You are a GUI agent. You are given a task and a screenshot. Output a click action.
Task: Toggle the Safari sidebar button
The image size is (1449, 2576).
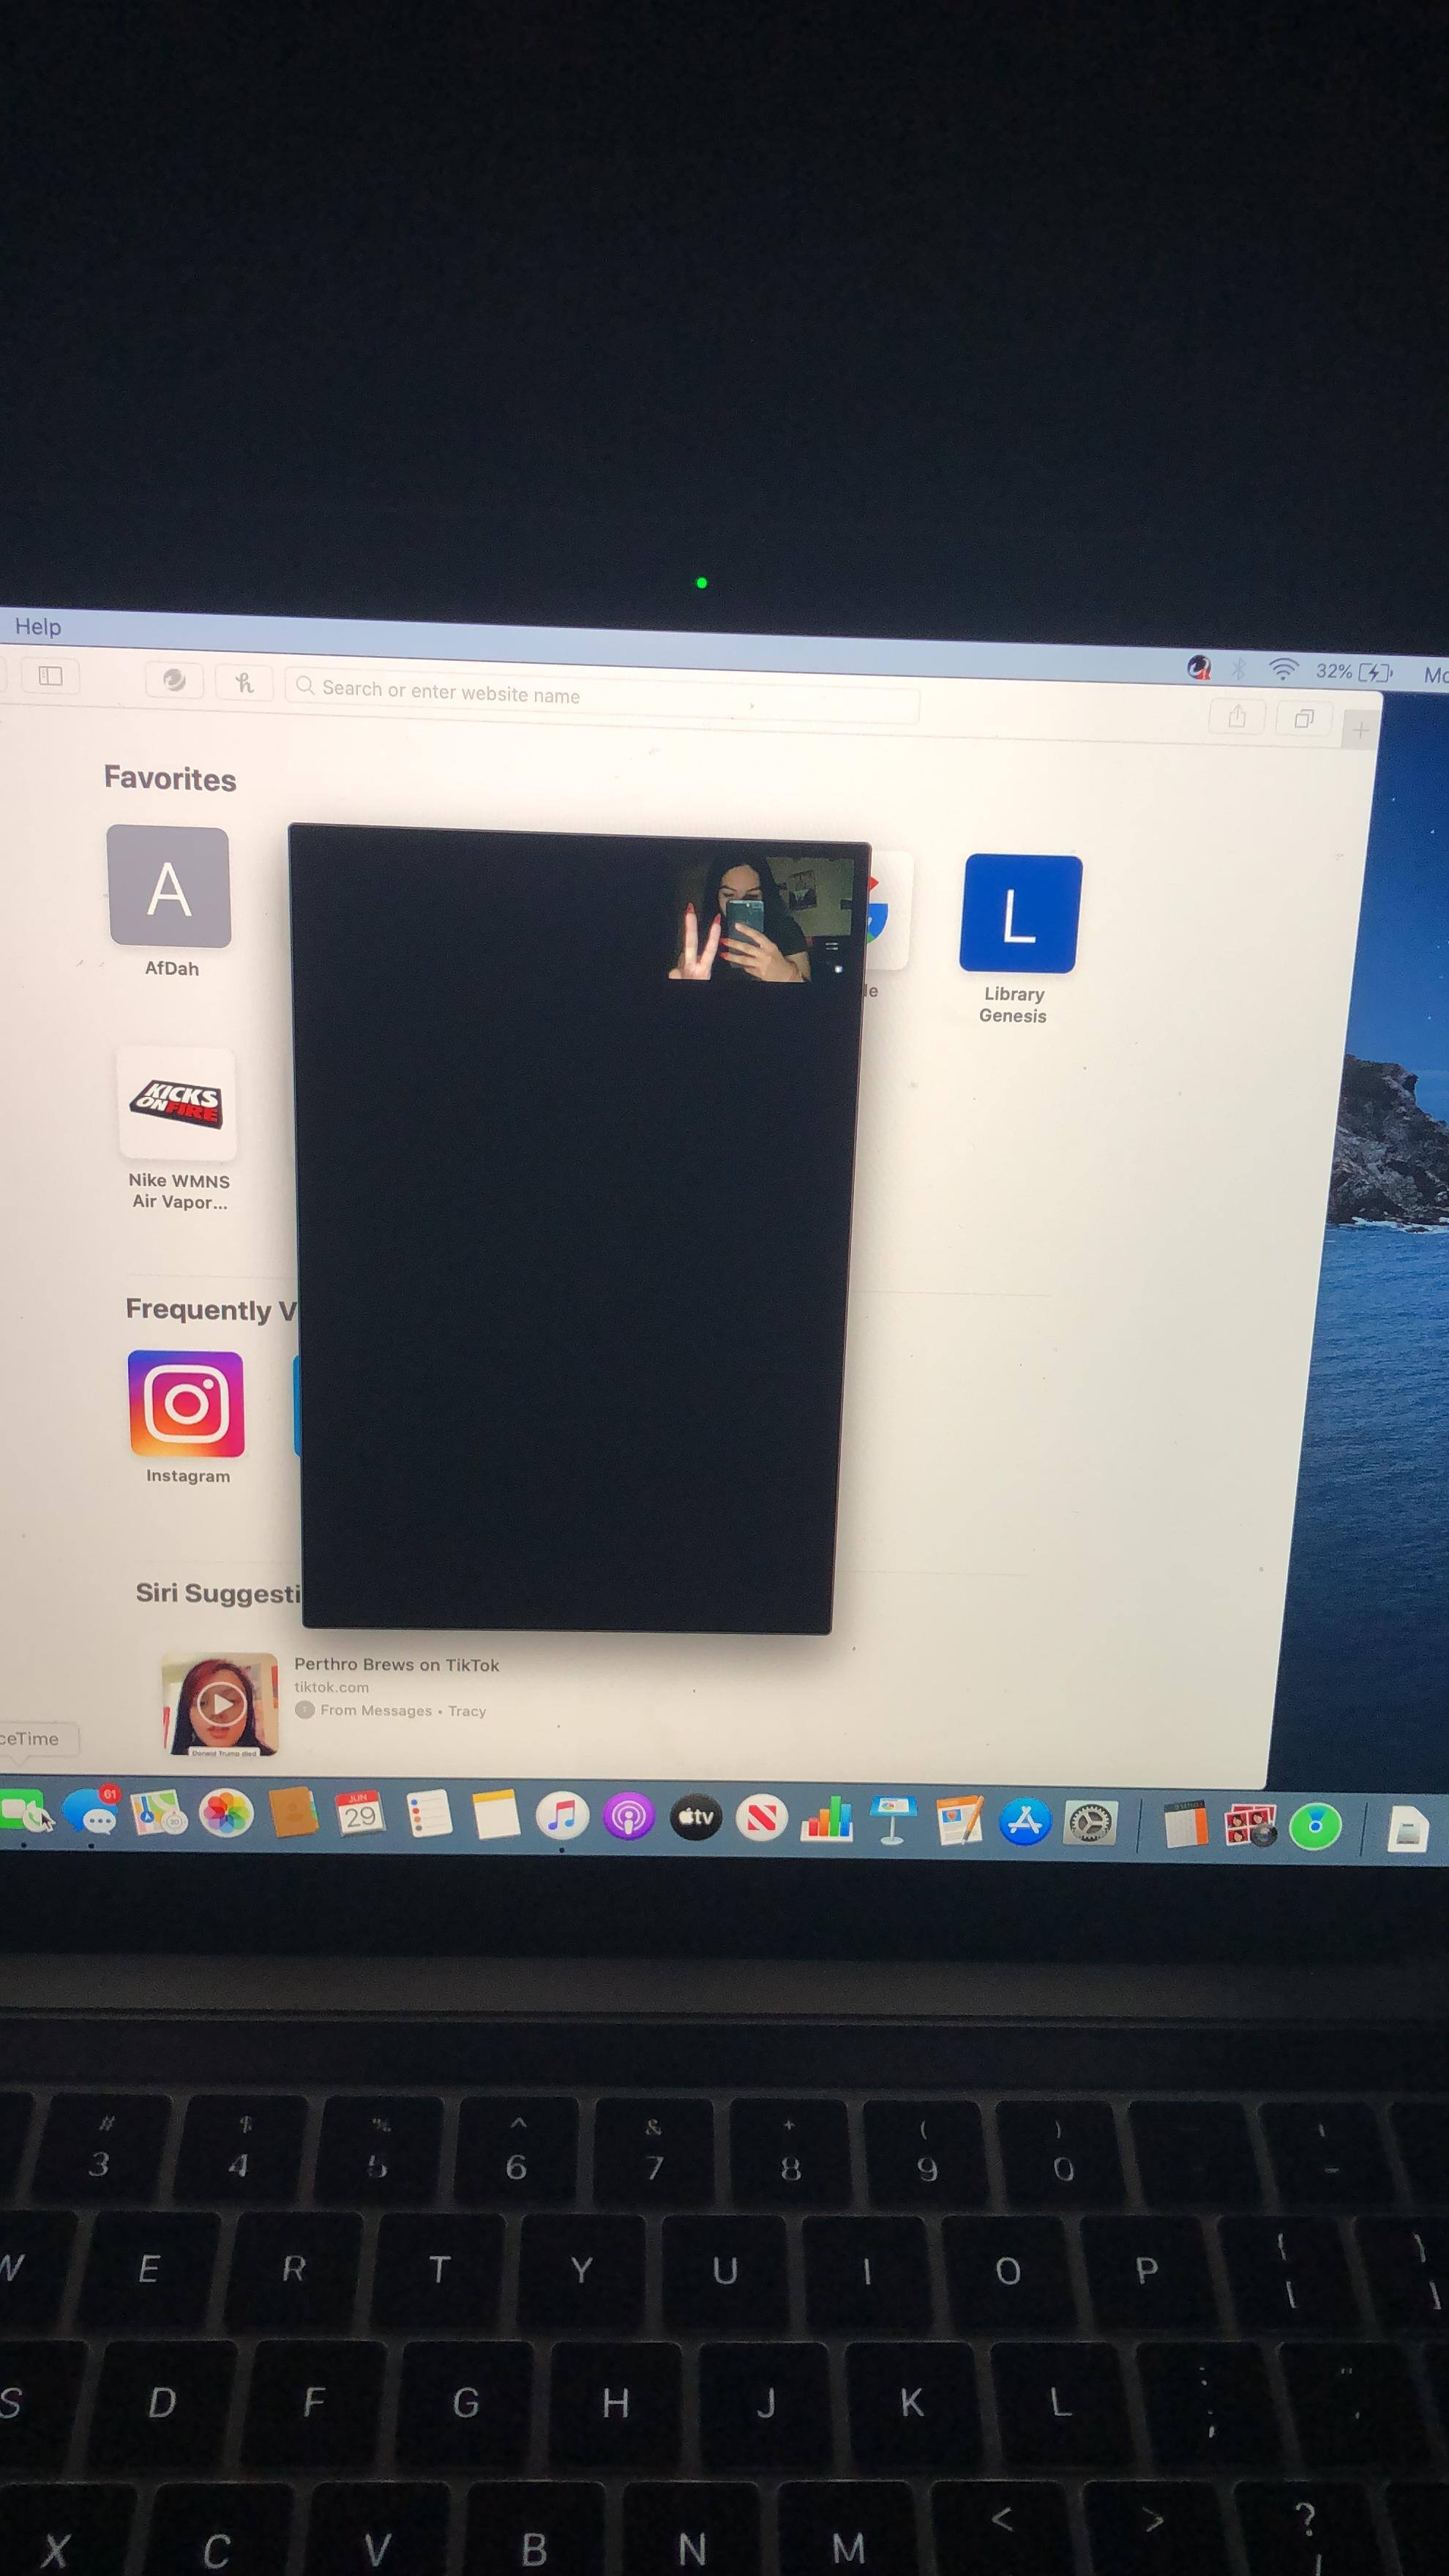50,677
